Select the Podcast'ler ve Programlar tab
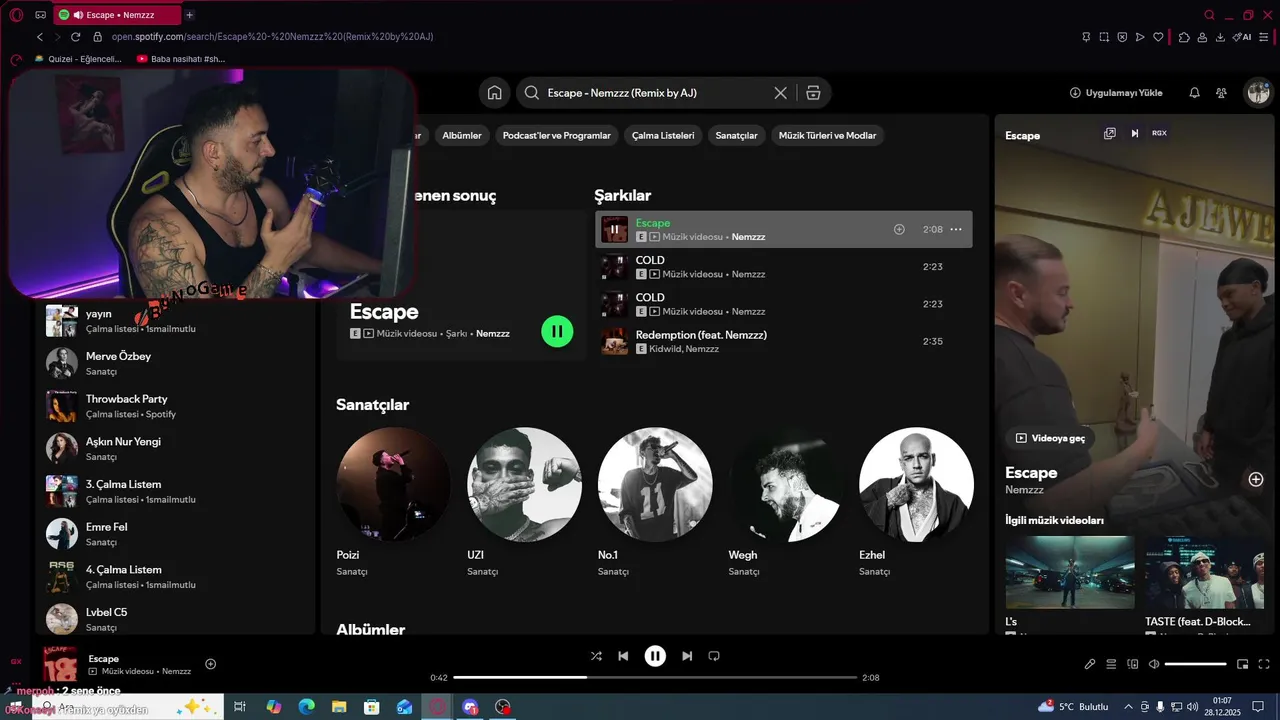This screenshot has width=1280, height=720. 557,135
